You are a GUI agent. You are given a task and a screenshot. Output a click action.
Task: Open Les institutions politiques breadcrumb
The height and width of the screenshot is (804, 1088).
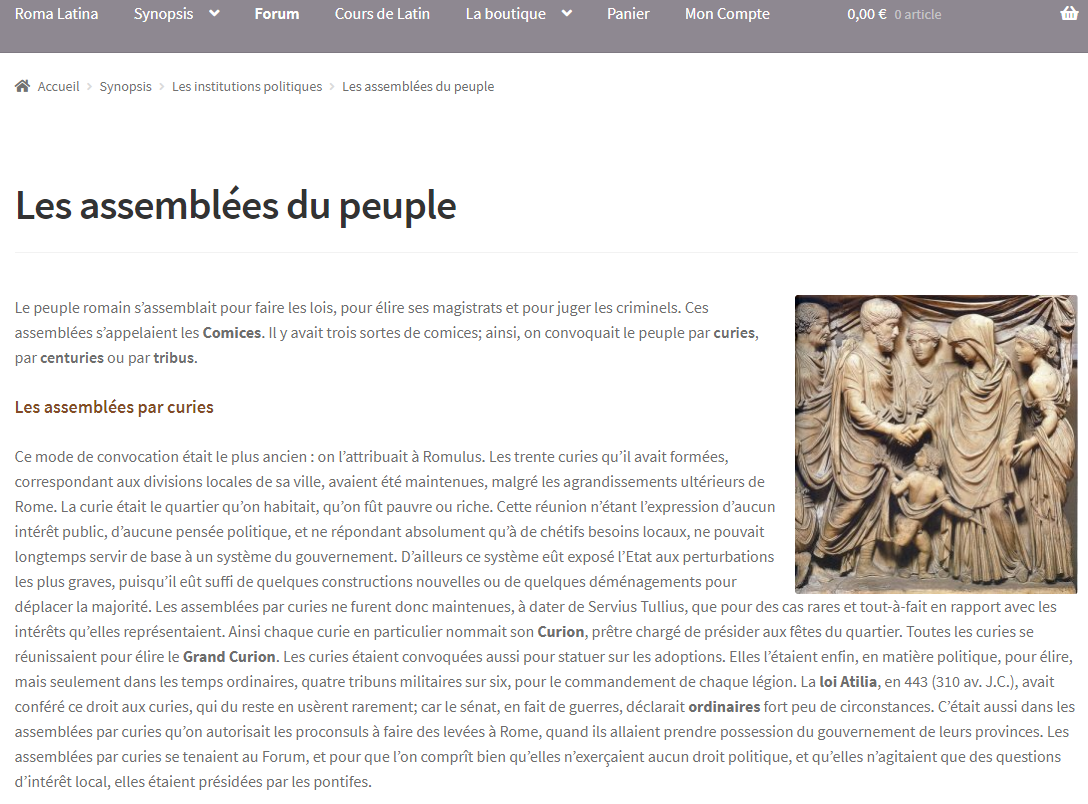click(x=247, y=86)
